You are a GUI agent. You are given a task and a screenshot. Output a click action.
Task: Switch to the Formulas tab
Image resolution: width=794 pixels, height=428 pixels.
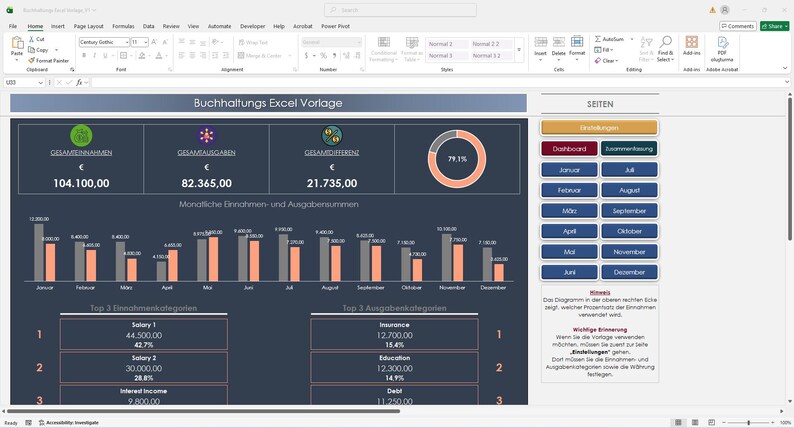click(x=123, y=26)
